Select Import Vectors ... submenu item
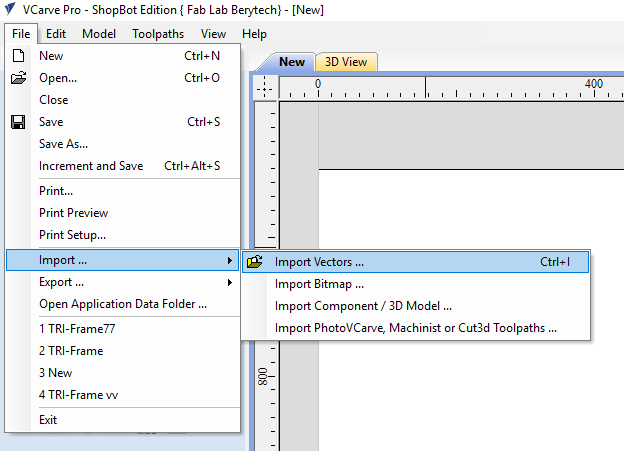The width and height of the screenshot is (624, 451). click(x=415, y=262)
